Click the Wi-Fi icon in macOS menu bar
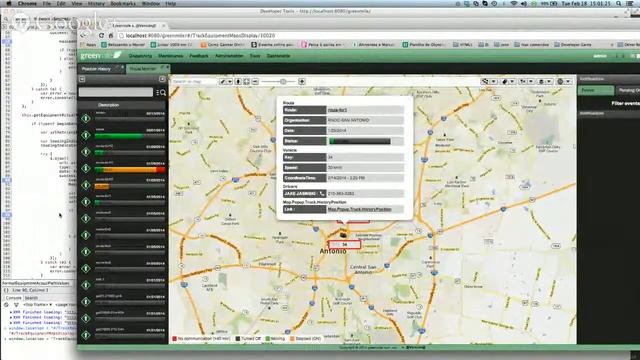 point(513,3)
